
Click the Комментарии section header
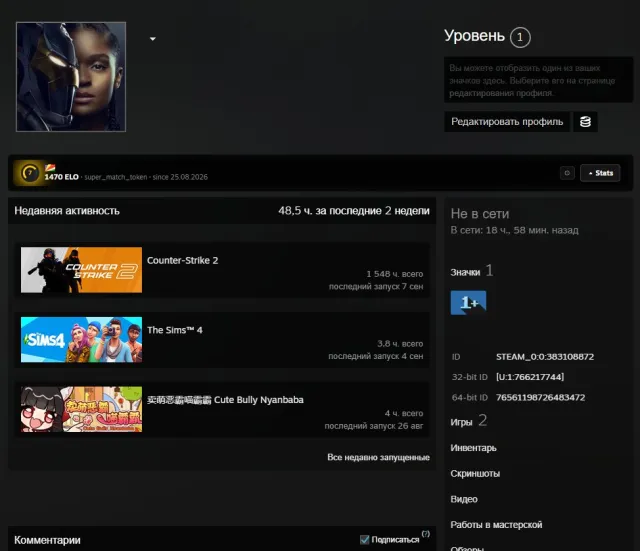pos(47,540)
